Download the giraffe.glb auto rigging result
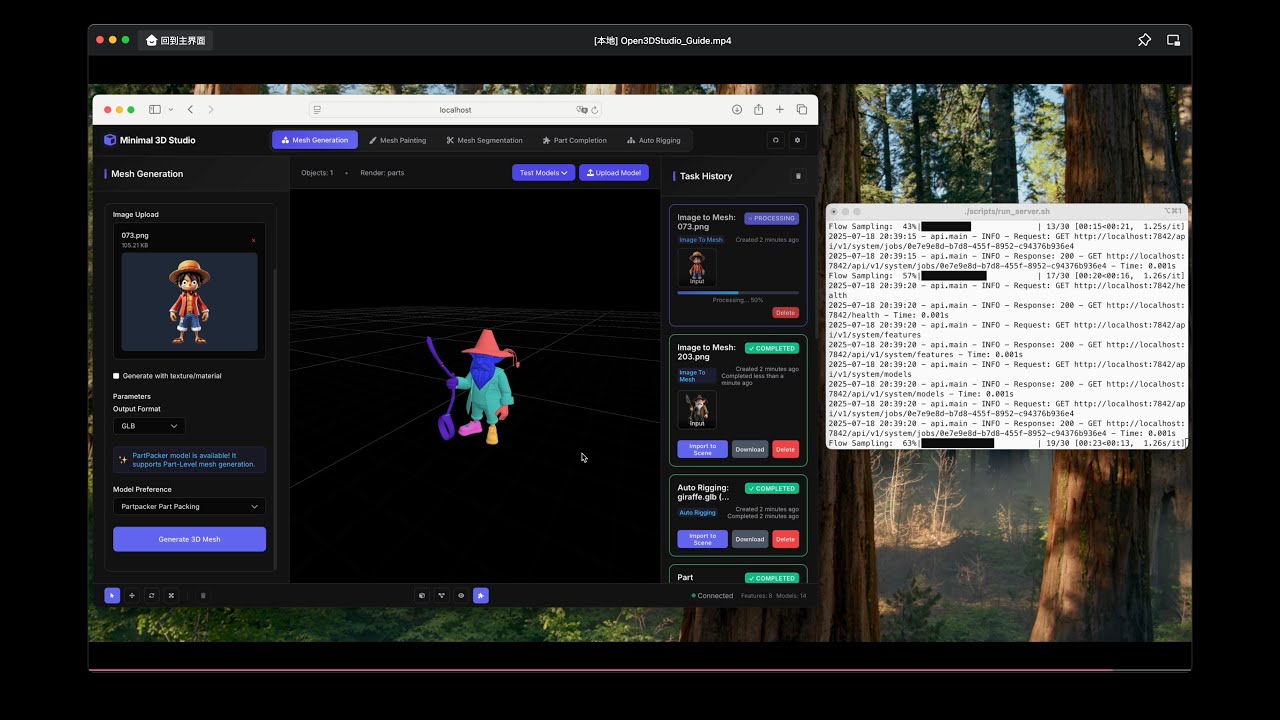 point(750,539)
